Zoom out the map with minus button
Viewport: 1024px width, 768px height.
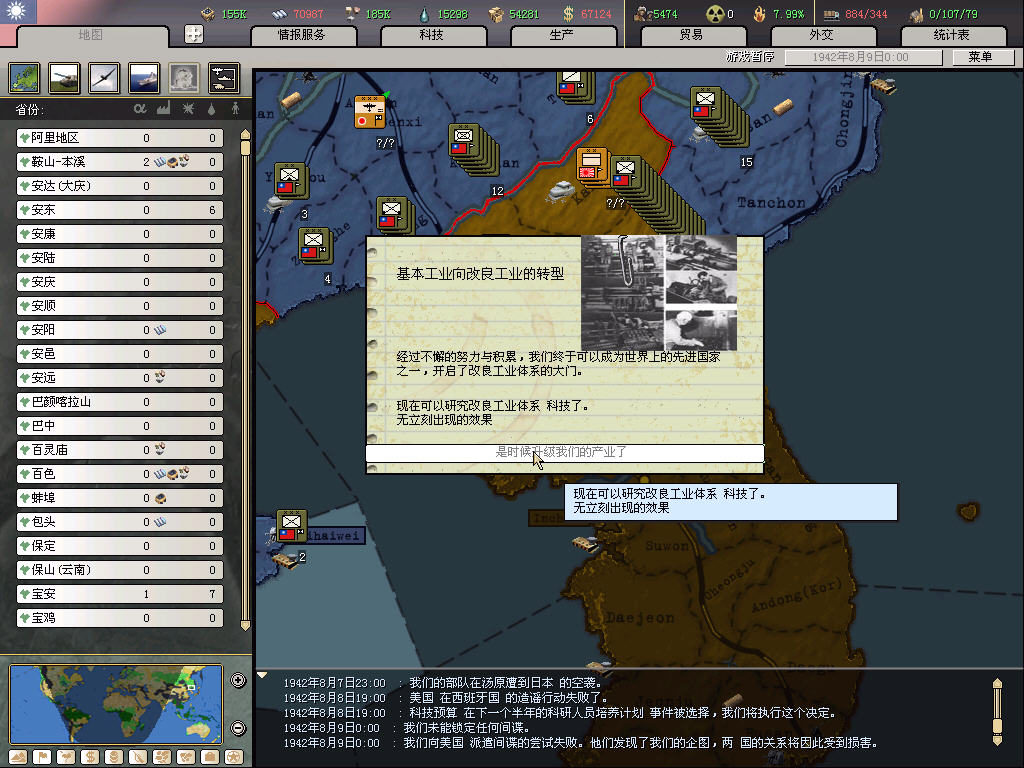tap(238, 728)
